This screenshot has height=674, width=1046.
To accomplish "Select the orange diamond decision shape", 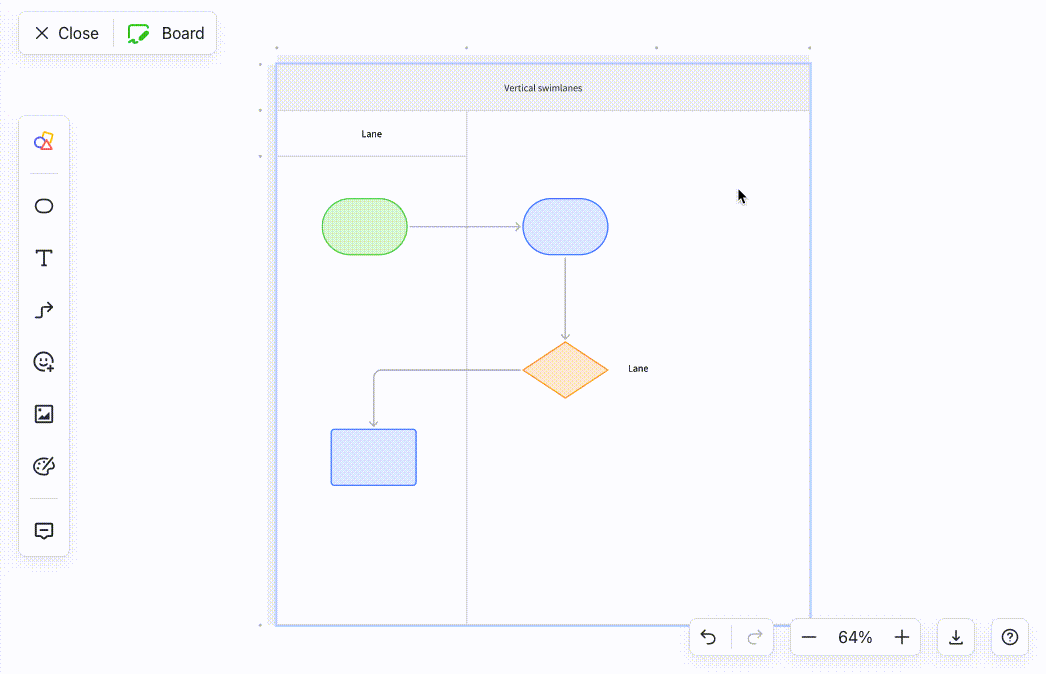I will (x=565, y=369).
